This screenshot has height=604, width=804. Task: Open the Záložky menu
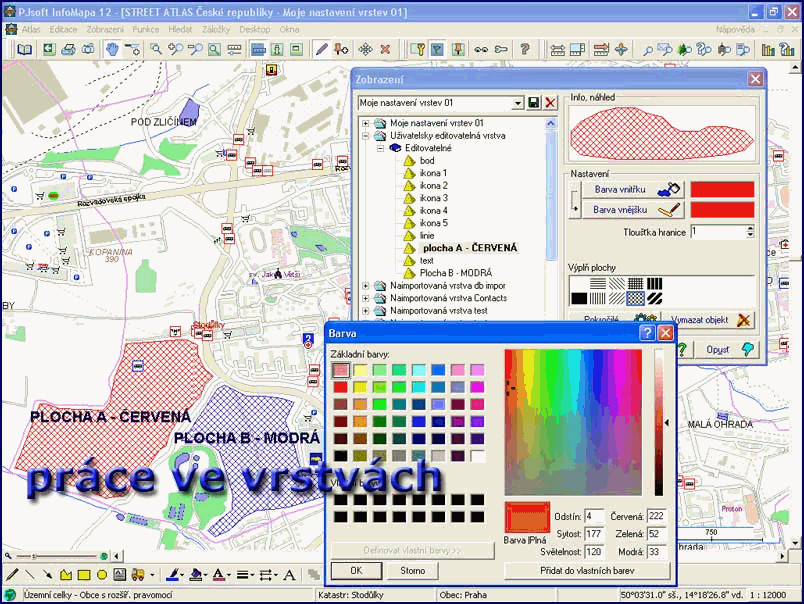(216, 30)
